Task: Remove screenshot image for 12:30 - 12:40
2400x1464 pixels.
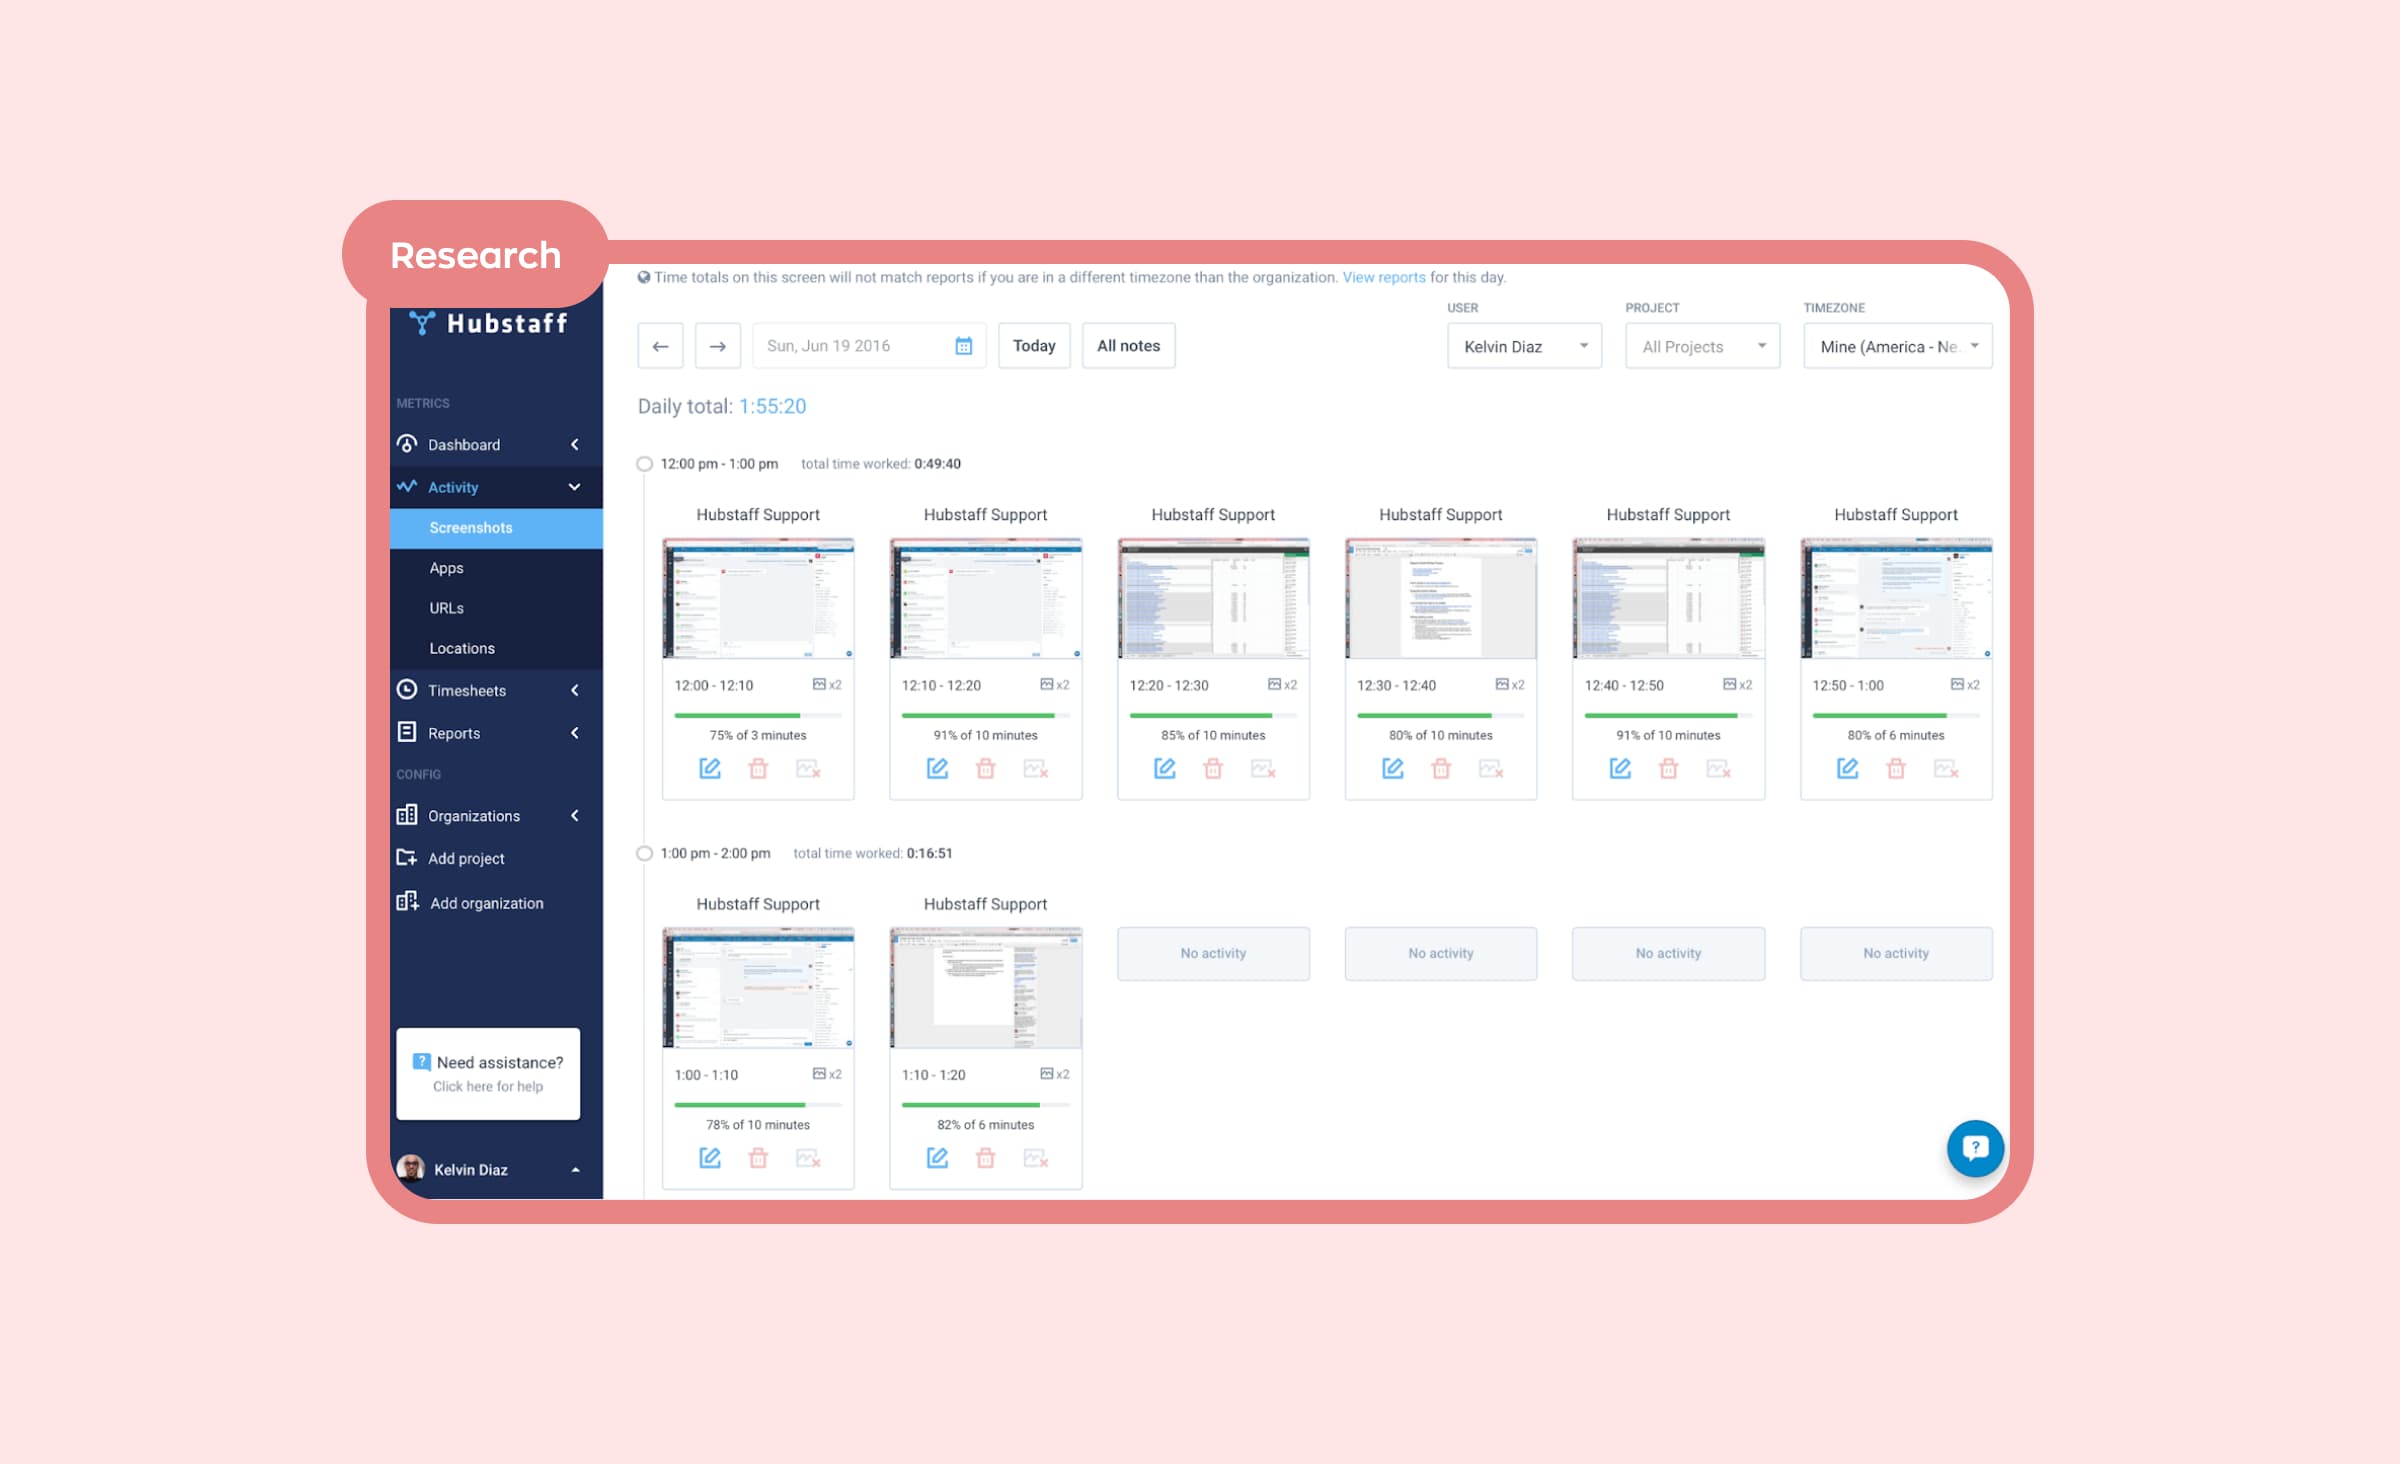Action: (x=1491, y=768)
